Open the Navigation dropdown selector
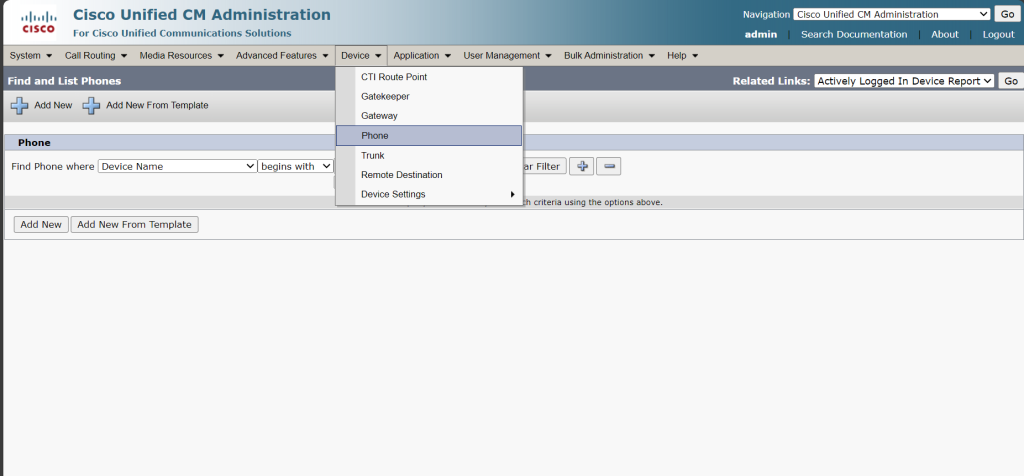1024x476 pixels. click(891, 14)
